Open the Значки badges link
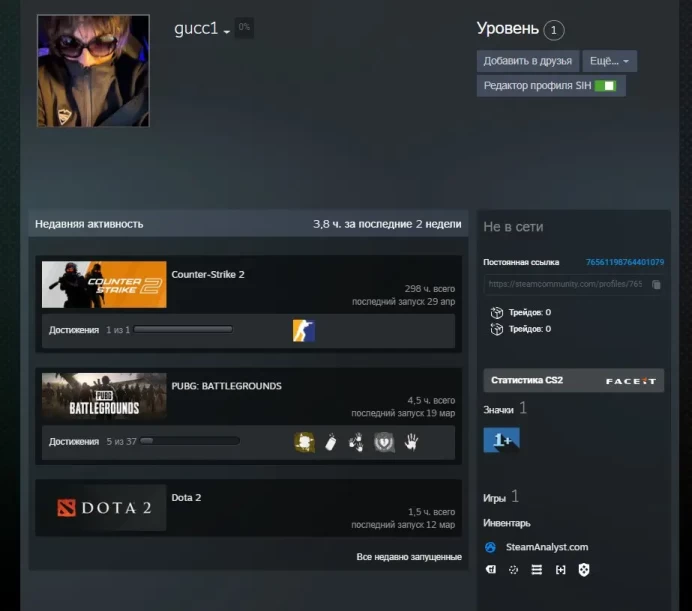 pos(498,410)
